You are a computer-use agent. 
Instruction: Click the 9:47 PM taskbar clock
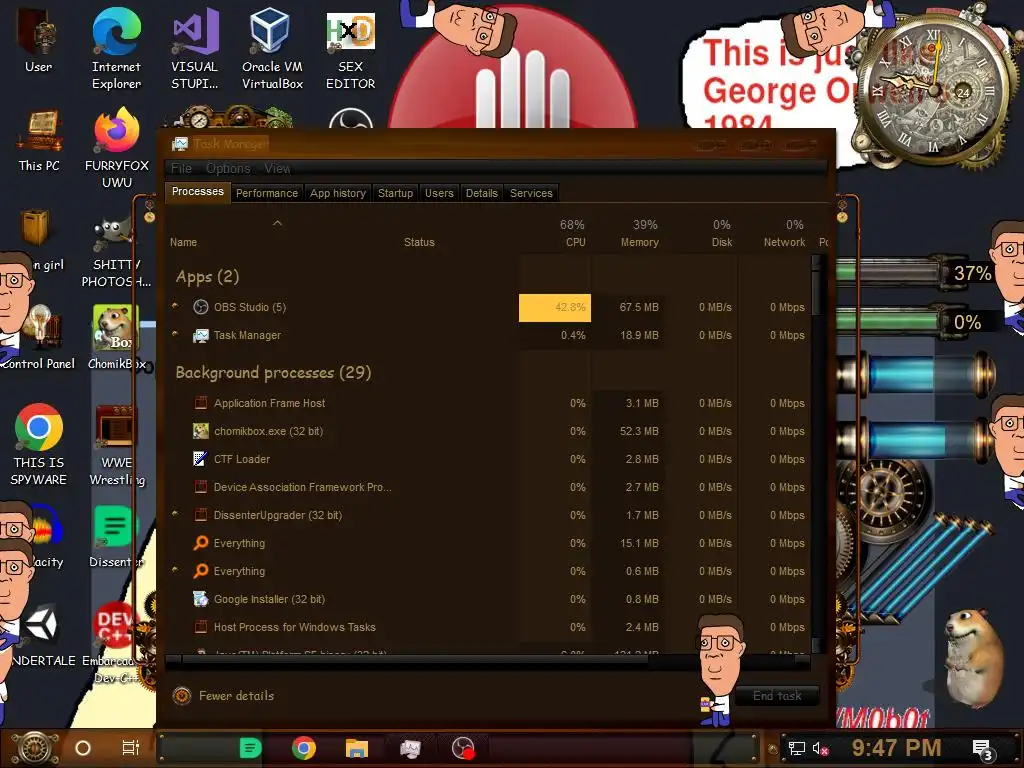pyautogui.click(x=896, y=748)
